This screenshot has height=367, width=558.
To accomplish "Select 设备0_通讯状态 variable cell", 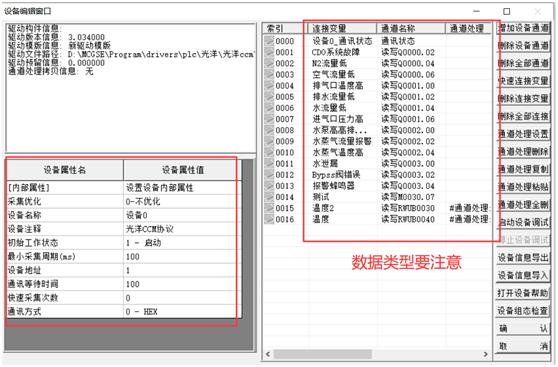I will coord(342,41).
